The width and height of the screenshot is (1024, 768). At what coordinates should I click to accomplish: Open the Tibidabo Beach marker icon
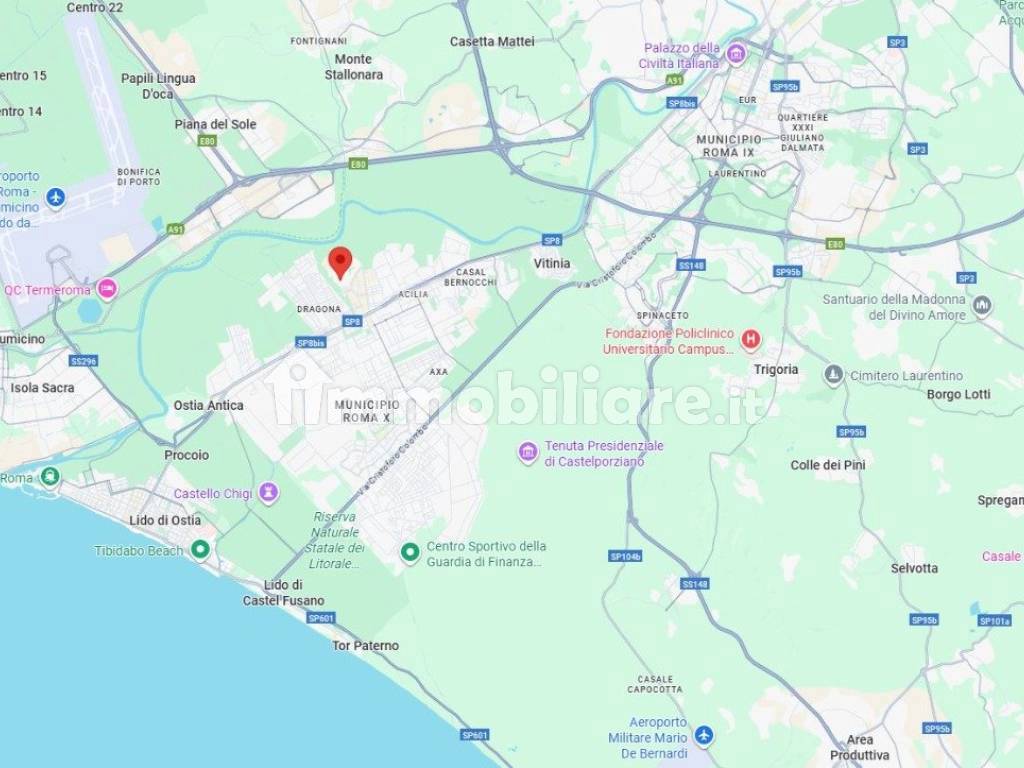[200, 549]
